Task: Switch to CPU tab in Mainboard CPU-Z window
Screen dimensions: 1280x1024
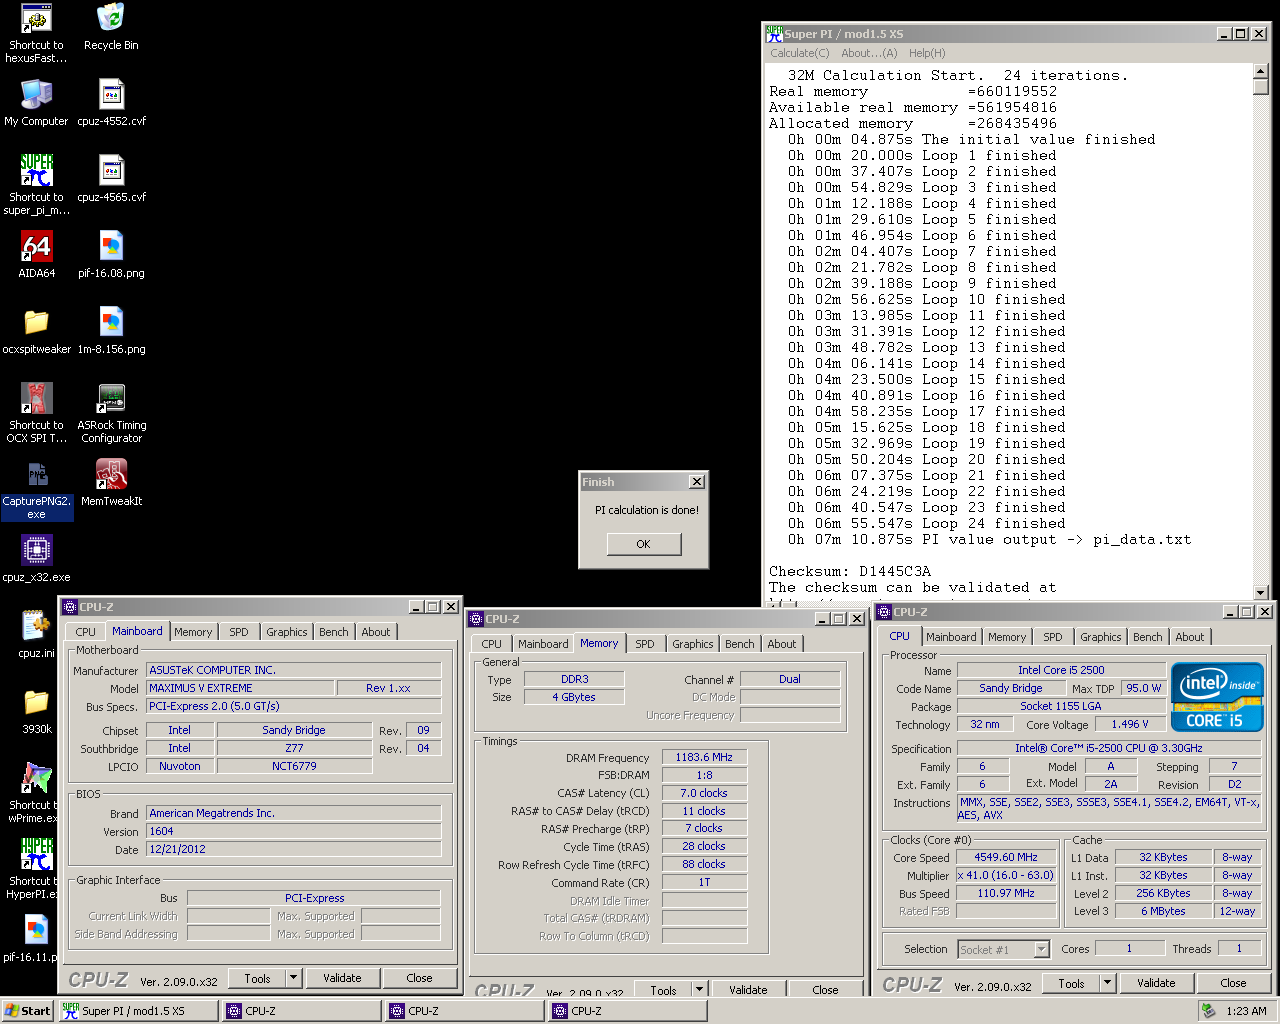Action: [86, 632]
